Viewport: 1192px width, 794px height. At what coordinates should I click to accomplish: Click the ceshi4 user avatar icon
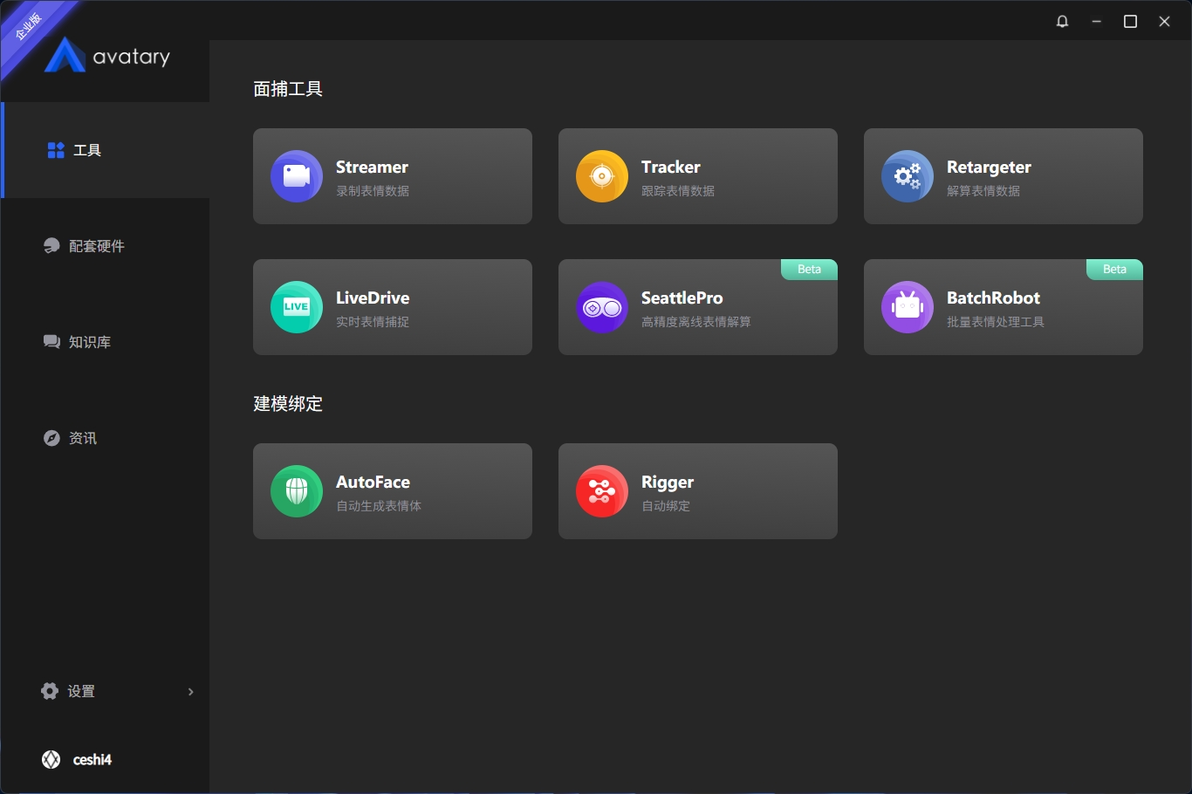pos(51,759)
